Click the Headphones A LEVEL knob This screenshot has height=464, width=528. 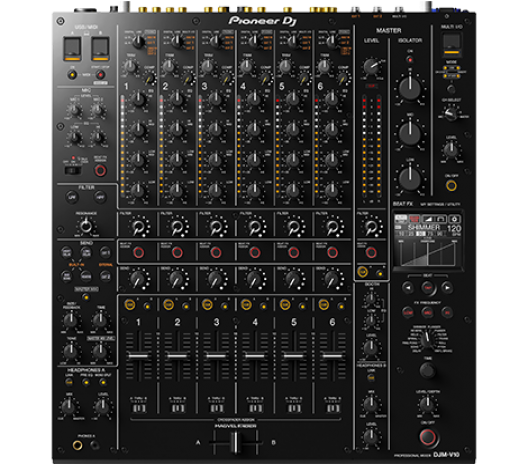click(x=103, y=406)
